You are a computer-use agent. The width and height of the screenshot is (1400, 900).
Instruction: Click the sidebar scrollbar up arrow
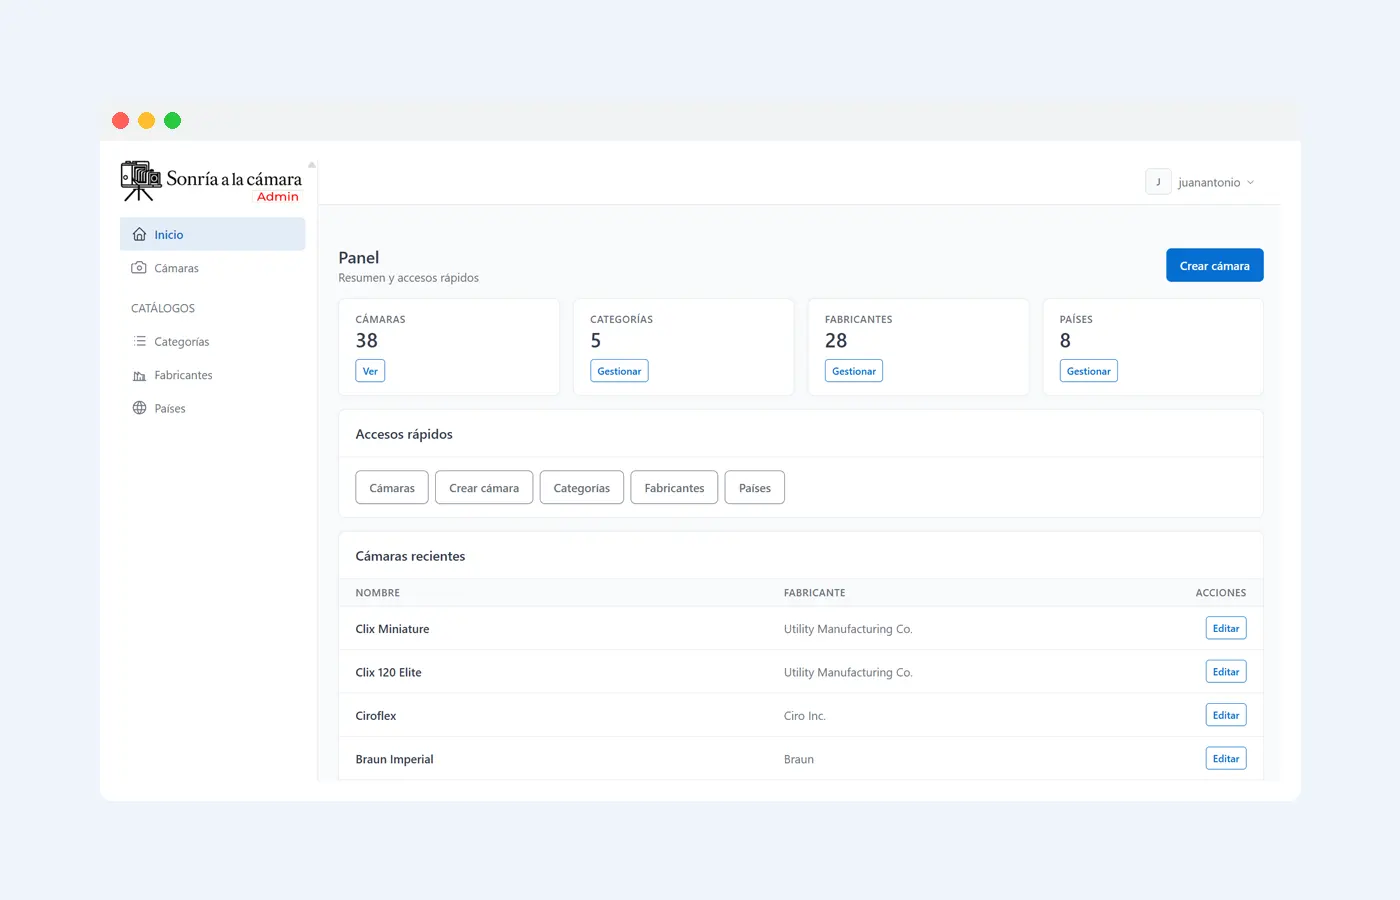[312, 165]
